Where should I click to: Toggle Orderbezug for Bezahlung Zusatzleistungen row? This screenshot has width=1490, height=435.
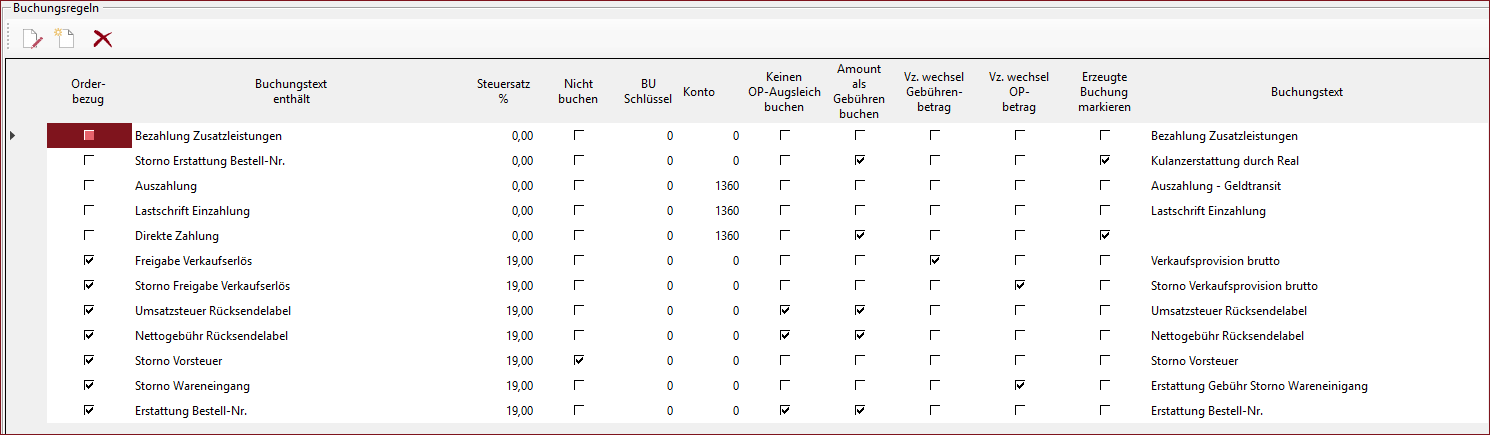pos(89,135)
